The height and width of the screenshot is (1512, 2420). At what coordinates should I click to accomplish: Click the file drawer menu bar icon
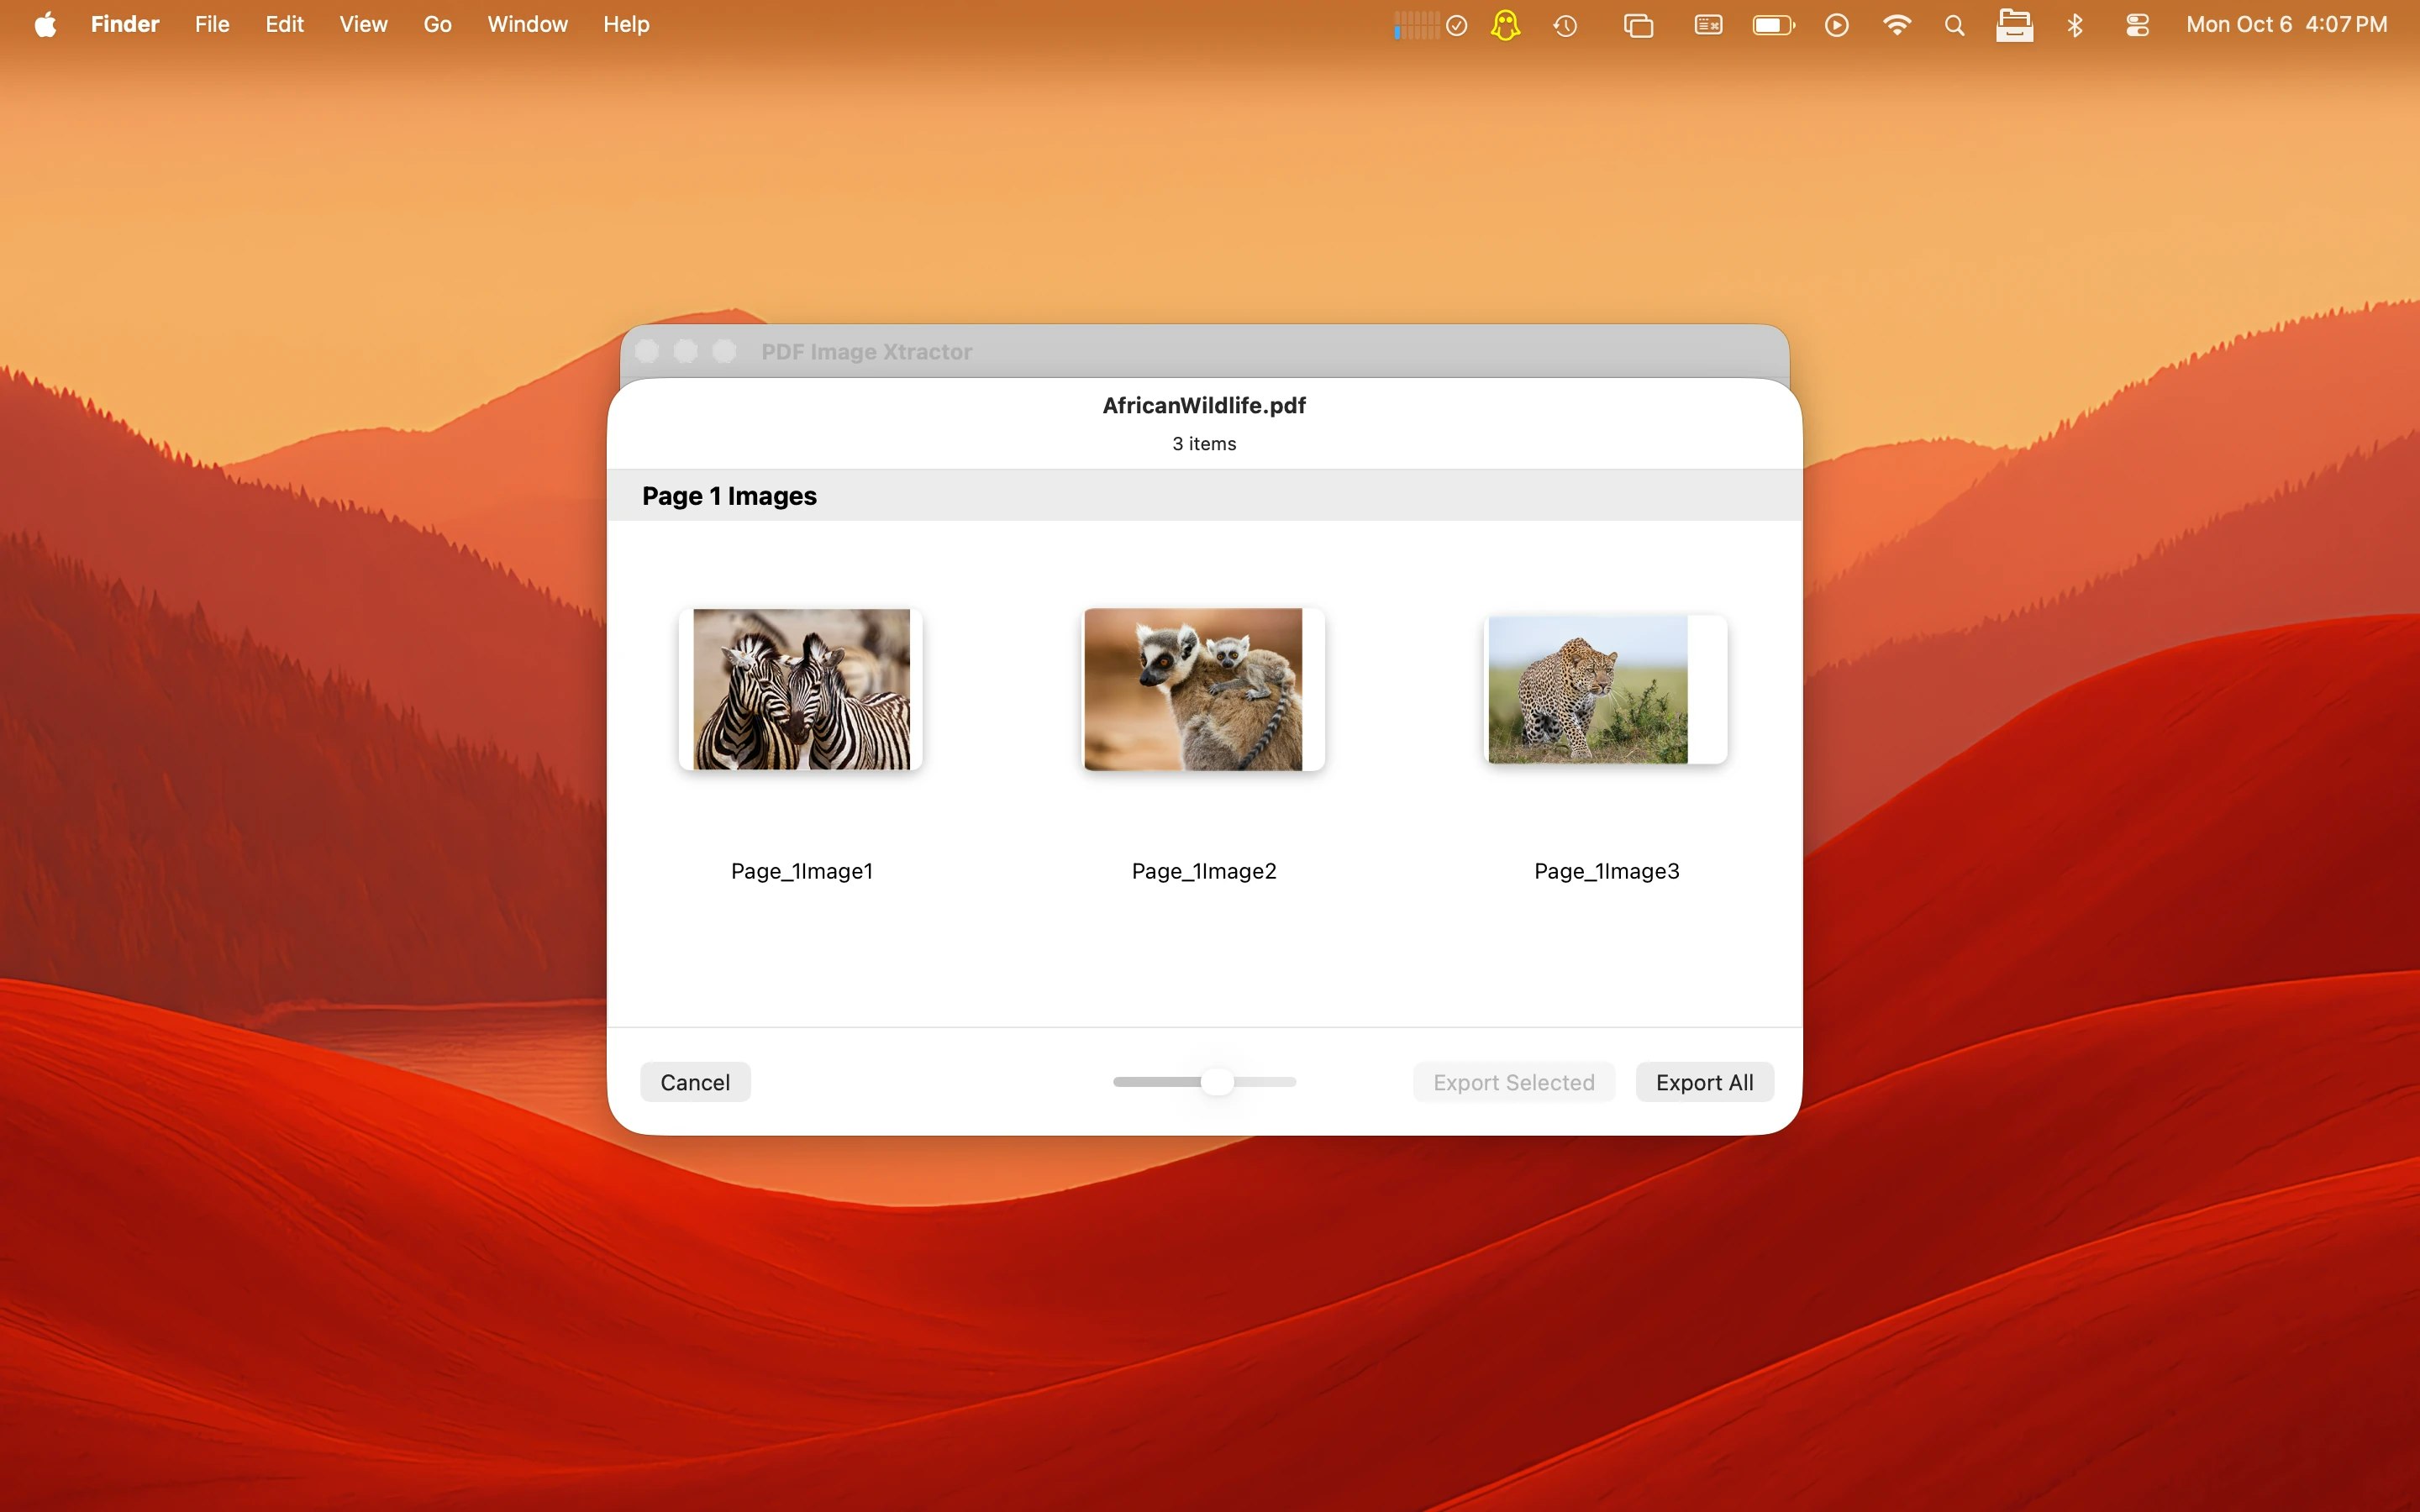(x=2014, y=25)
